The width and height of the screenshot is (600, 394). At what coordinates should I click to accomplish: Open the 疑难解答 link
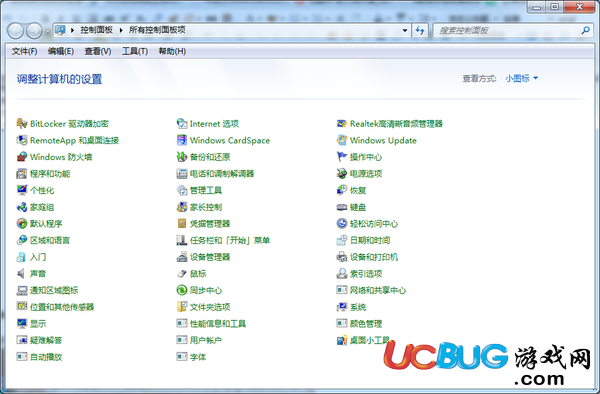point(46,340)
